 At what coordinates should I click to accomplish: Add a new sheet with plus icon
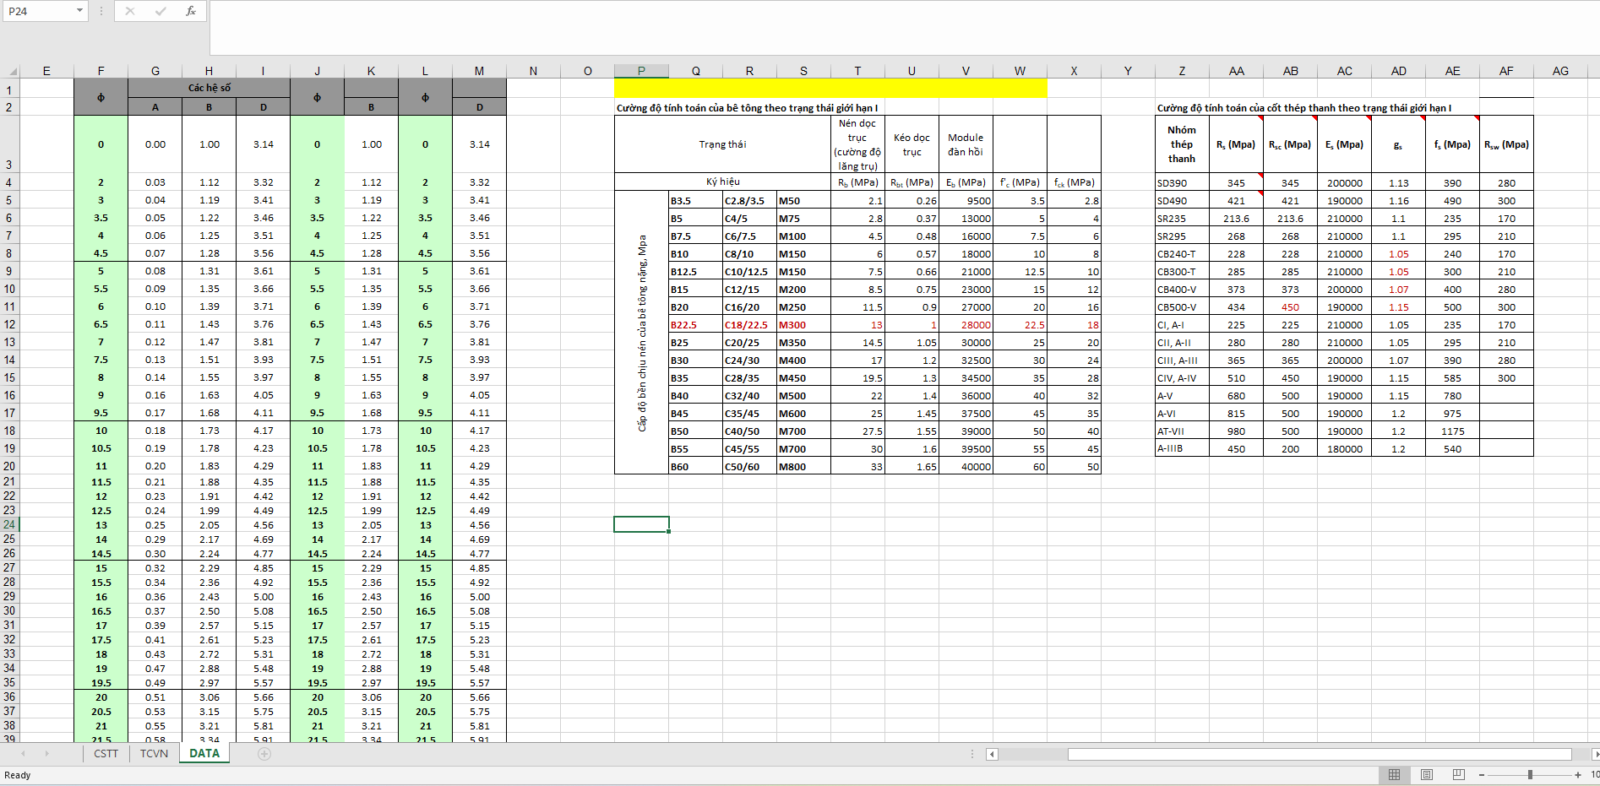pyautogui.click(x=264, y=754)
